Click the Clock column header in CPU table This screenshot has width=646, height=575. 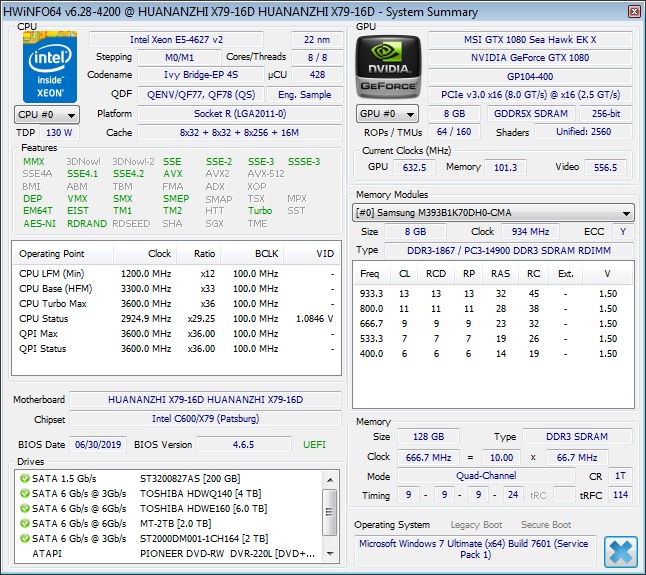[x=145, y=253]
